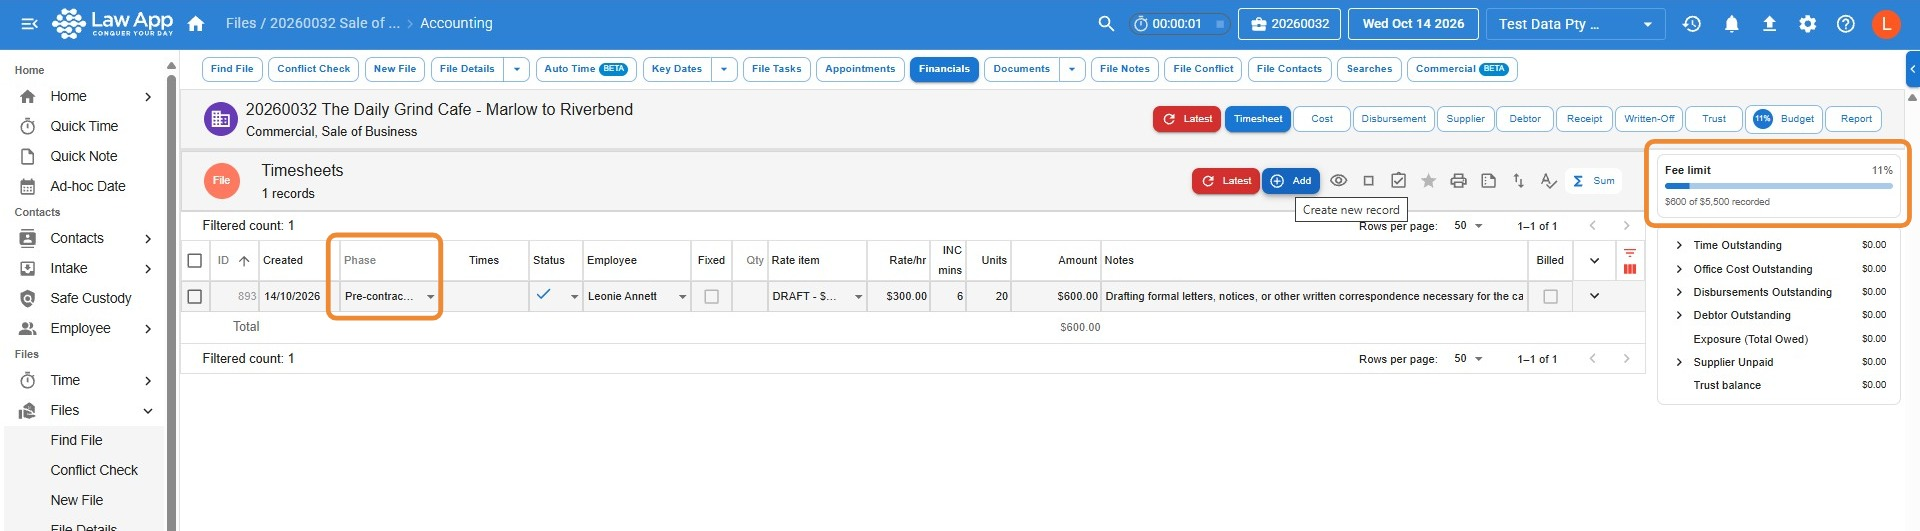Open the Financials tab
The height and width of the screenshot is (531, 1920).
[x=944, y=69]
